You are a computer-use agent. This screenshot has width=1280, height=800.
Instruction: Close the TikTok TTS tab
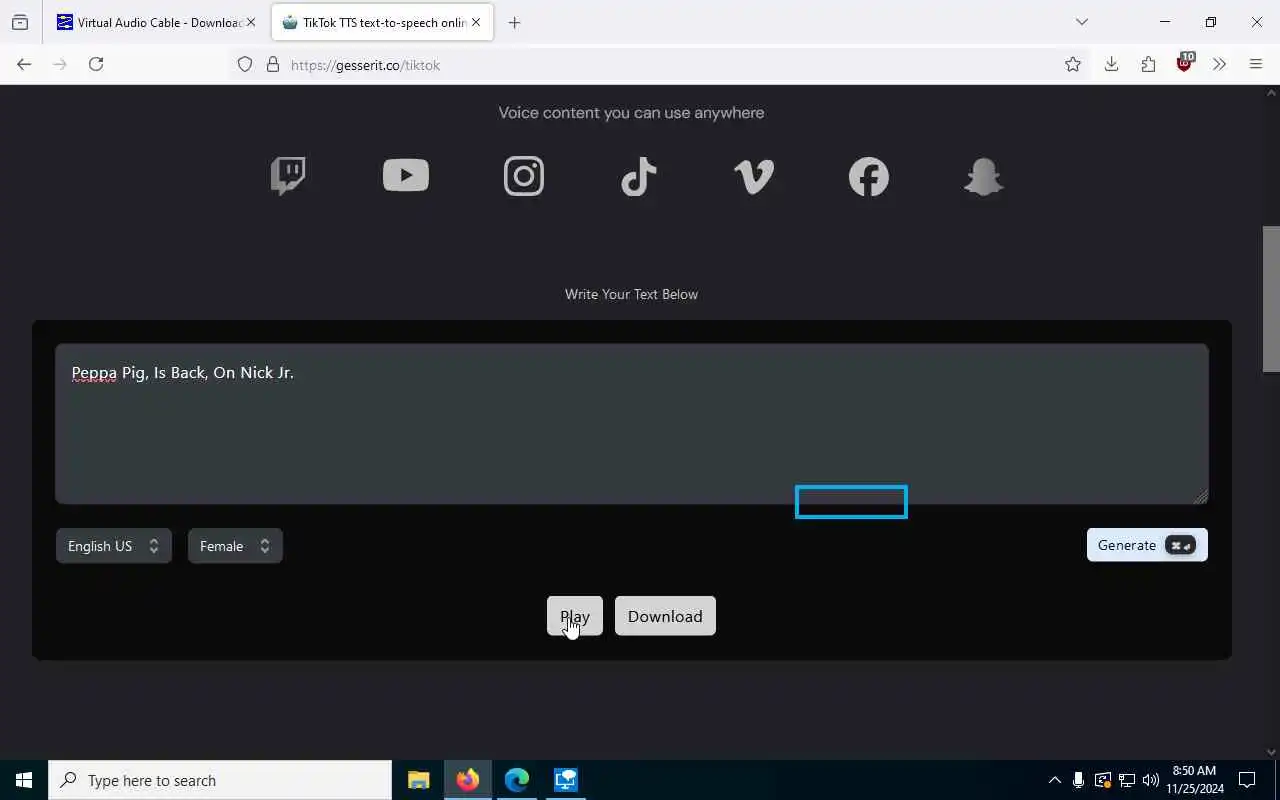tap(476, 22)
